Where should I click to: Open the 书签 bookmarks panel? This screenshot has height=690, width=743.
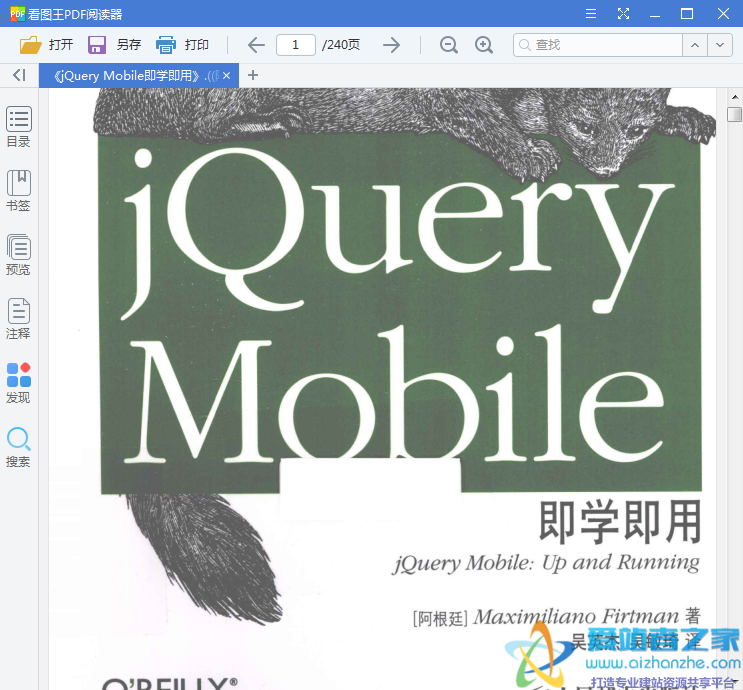[x=18, y=191]
